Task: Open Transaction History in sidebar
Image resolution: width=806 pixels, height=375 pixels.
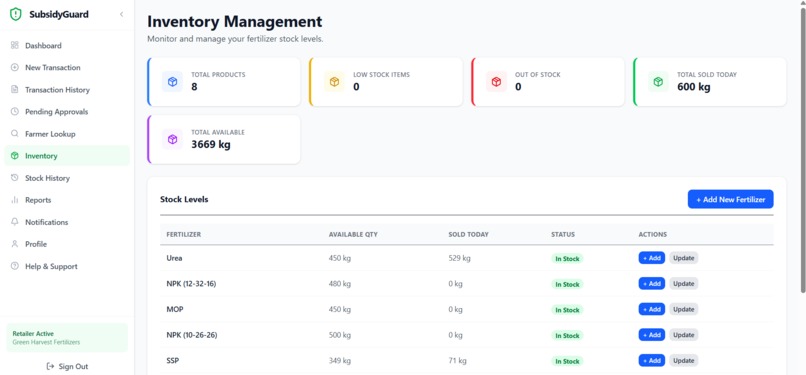Action: coord(67,90)
